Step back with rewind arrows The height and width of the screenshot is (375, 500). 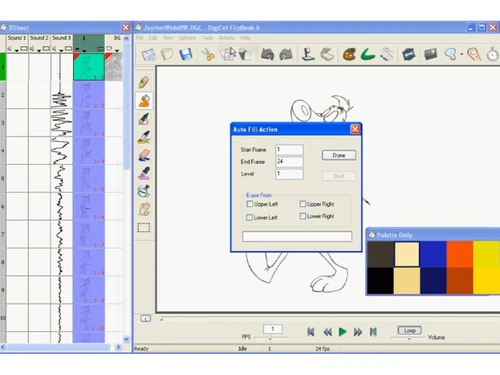pos(328,332)
